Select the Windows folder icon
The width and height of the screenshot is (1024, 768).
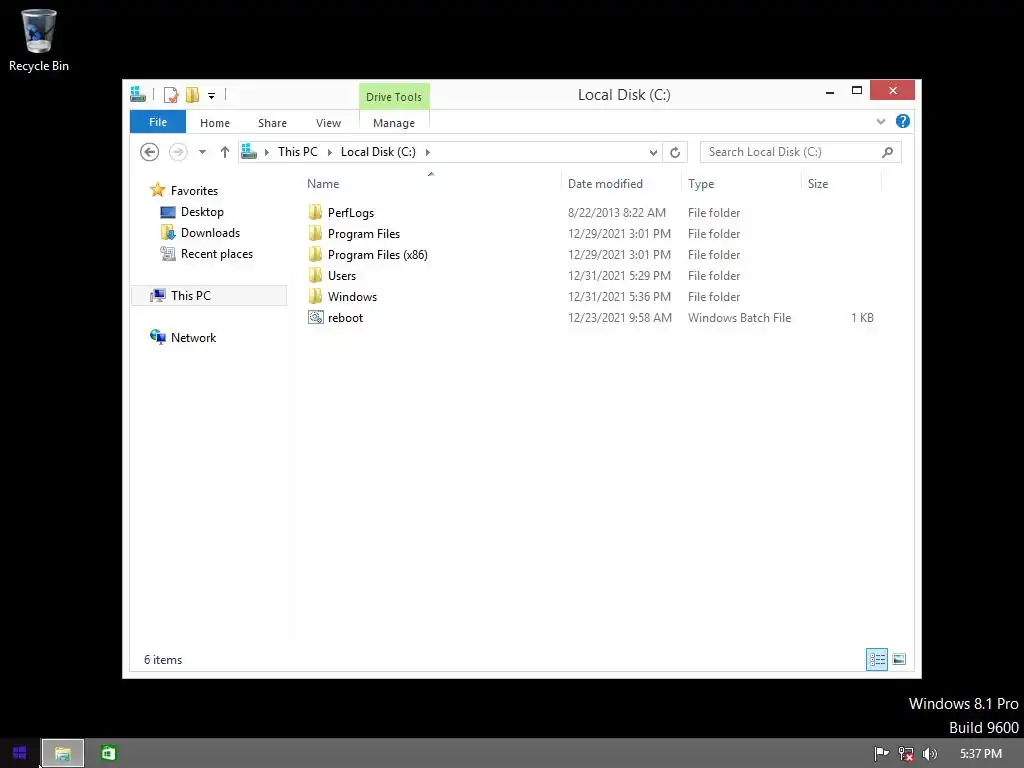(x=315, y=296)
